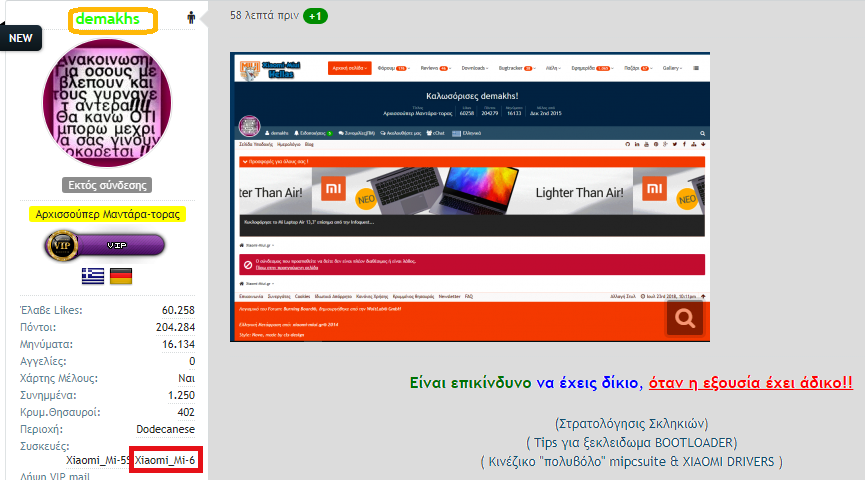This screenshot has width=865, height=480.
Task: Click the +1 like counter badge
Action: click(315, 16)
